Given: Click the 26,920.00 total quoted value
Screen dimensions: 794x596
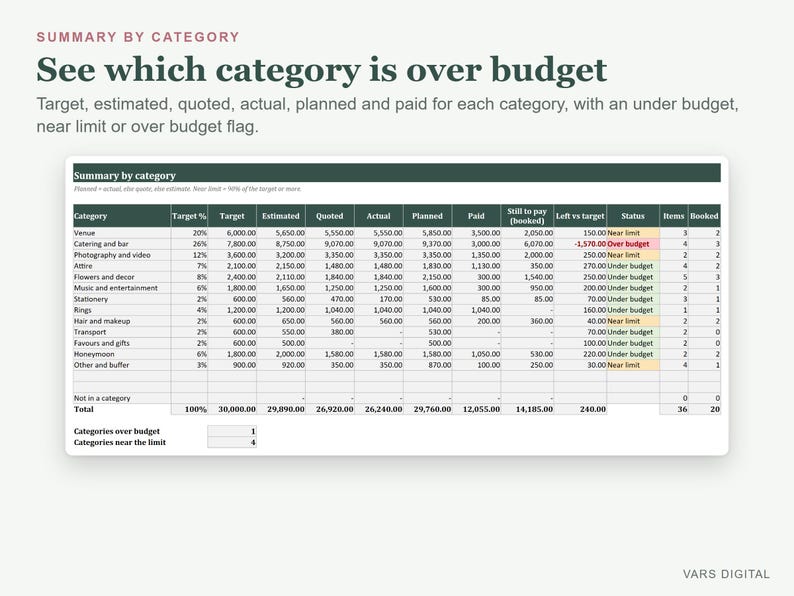Looking at the screenshot, I should [330, 409].
